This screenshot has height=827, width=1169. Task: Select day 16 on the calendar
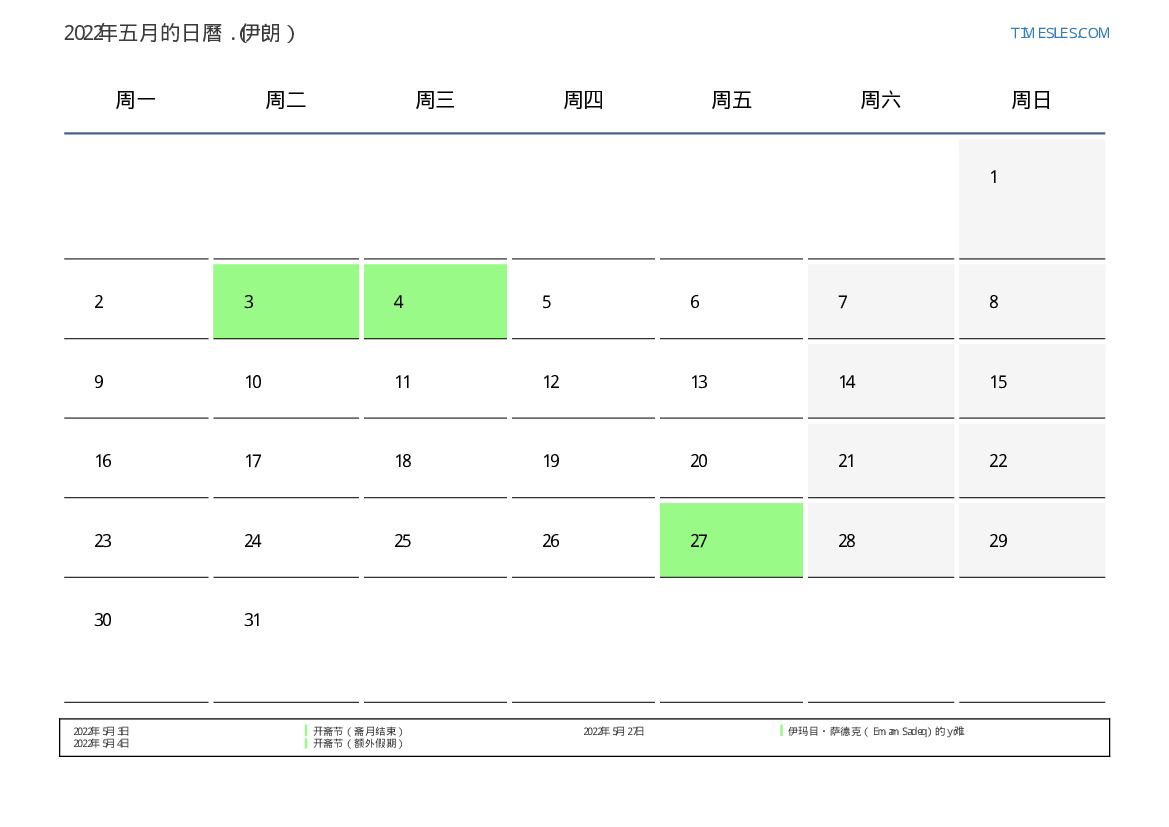136,461
